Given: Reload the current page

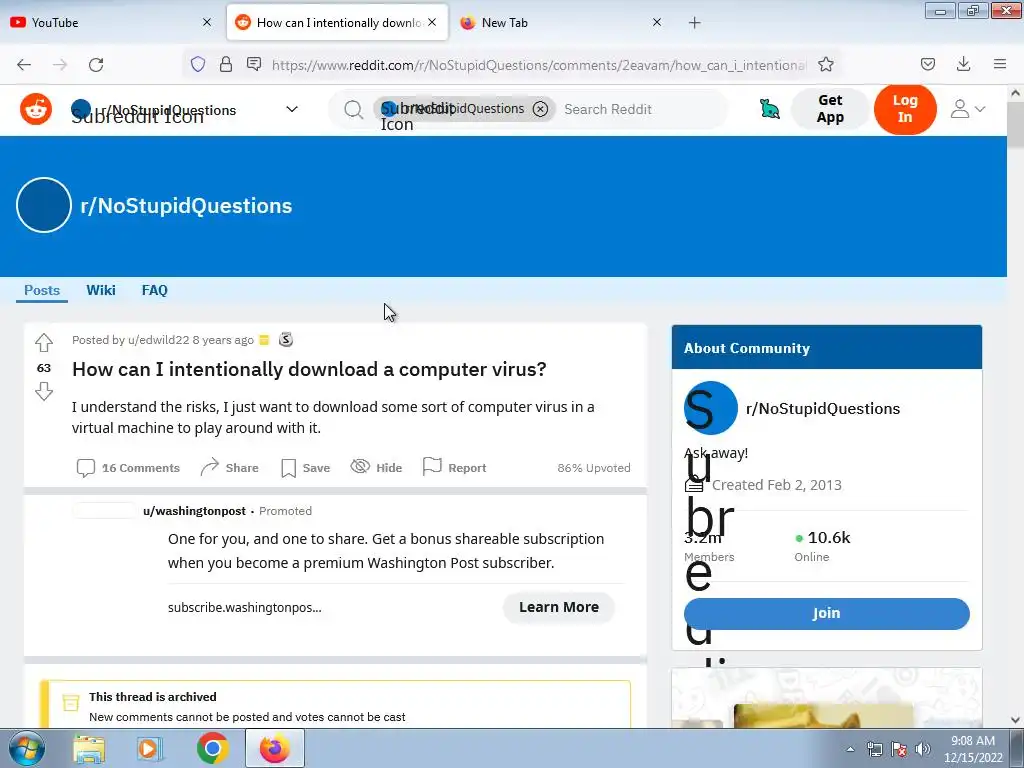Looking at the screenshot, I should (x=96, y=64).
